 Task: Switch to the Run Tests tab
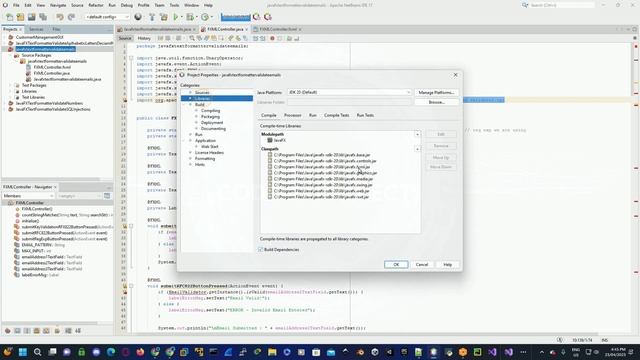pos(365,116)
